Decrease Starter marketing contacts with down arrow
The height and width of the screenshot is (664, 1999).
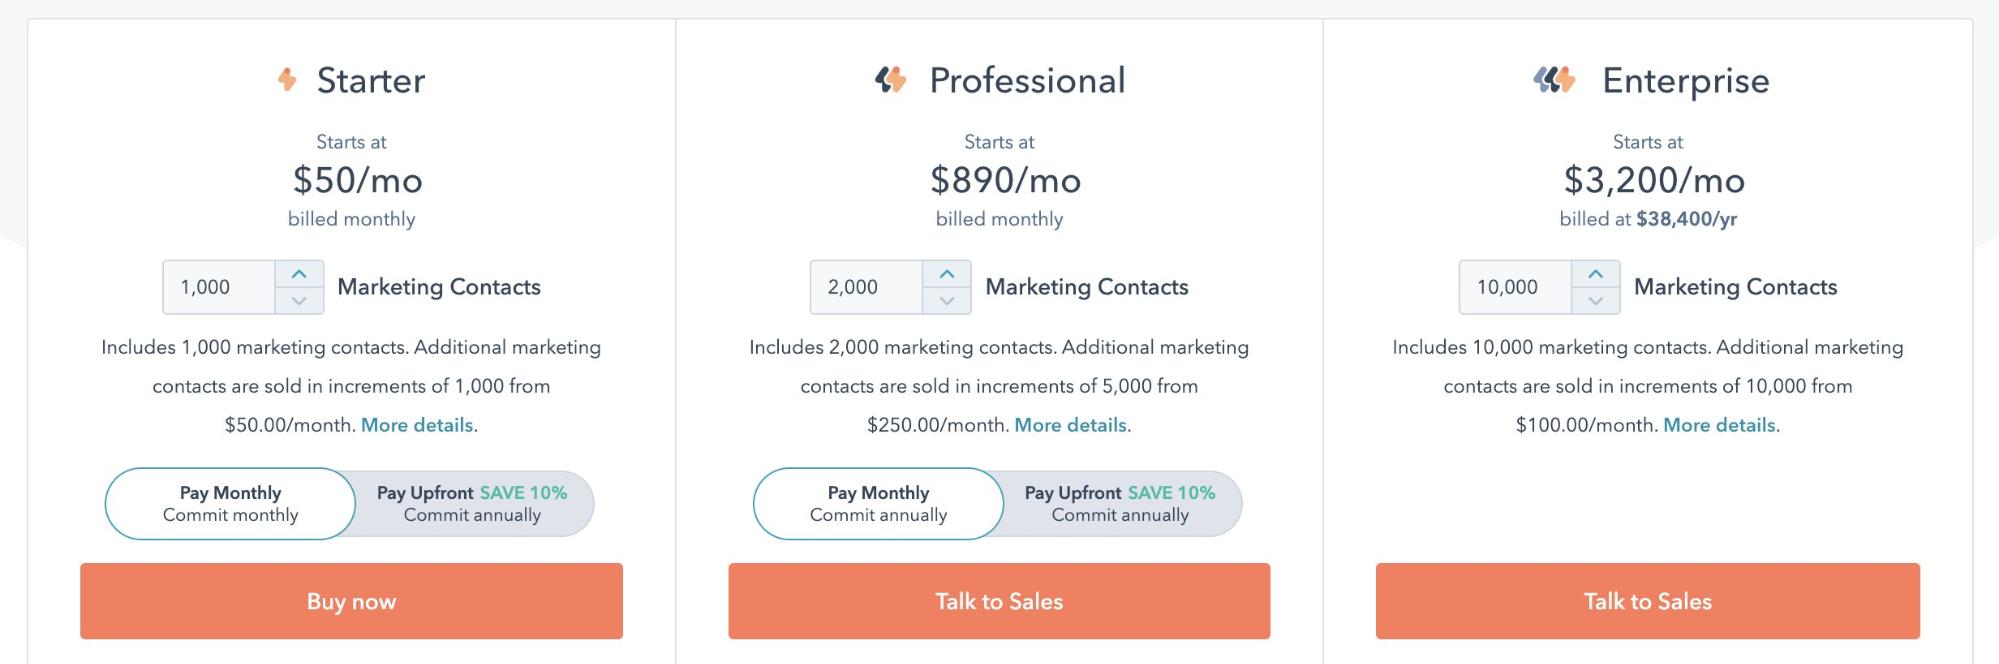[299, 301]
